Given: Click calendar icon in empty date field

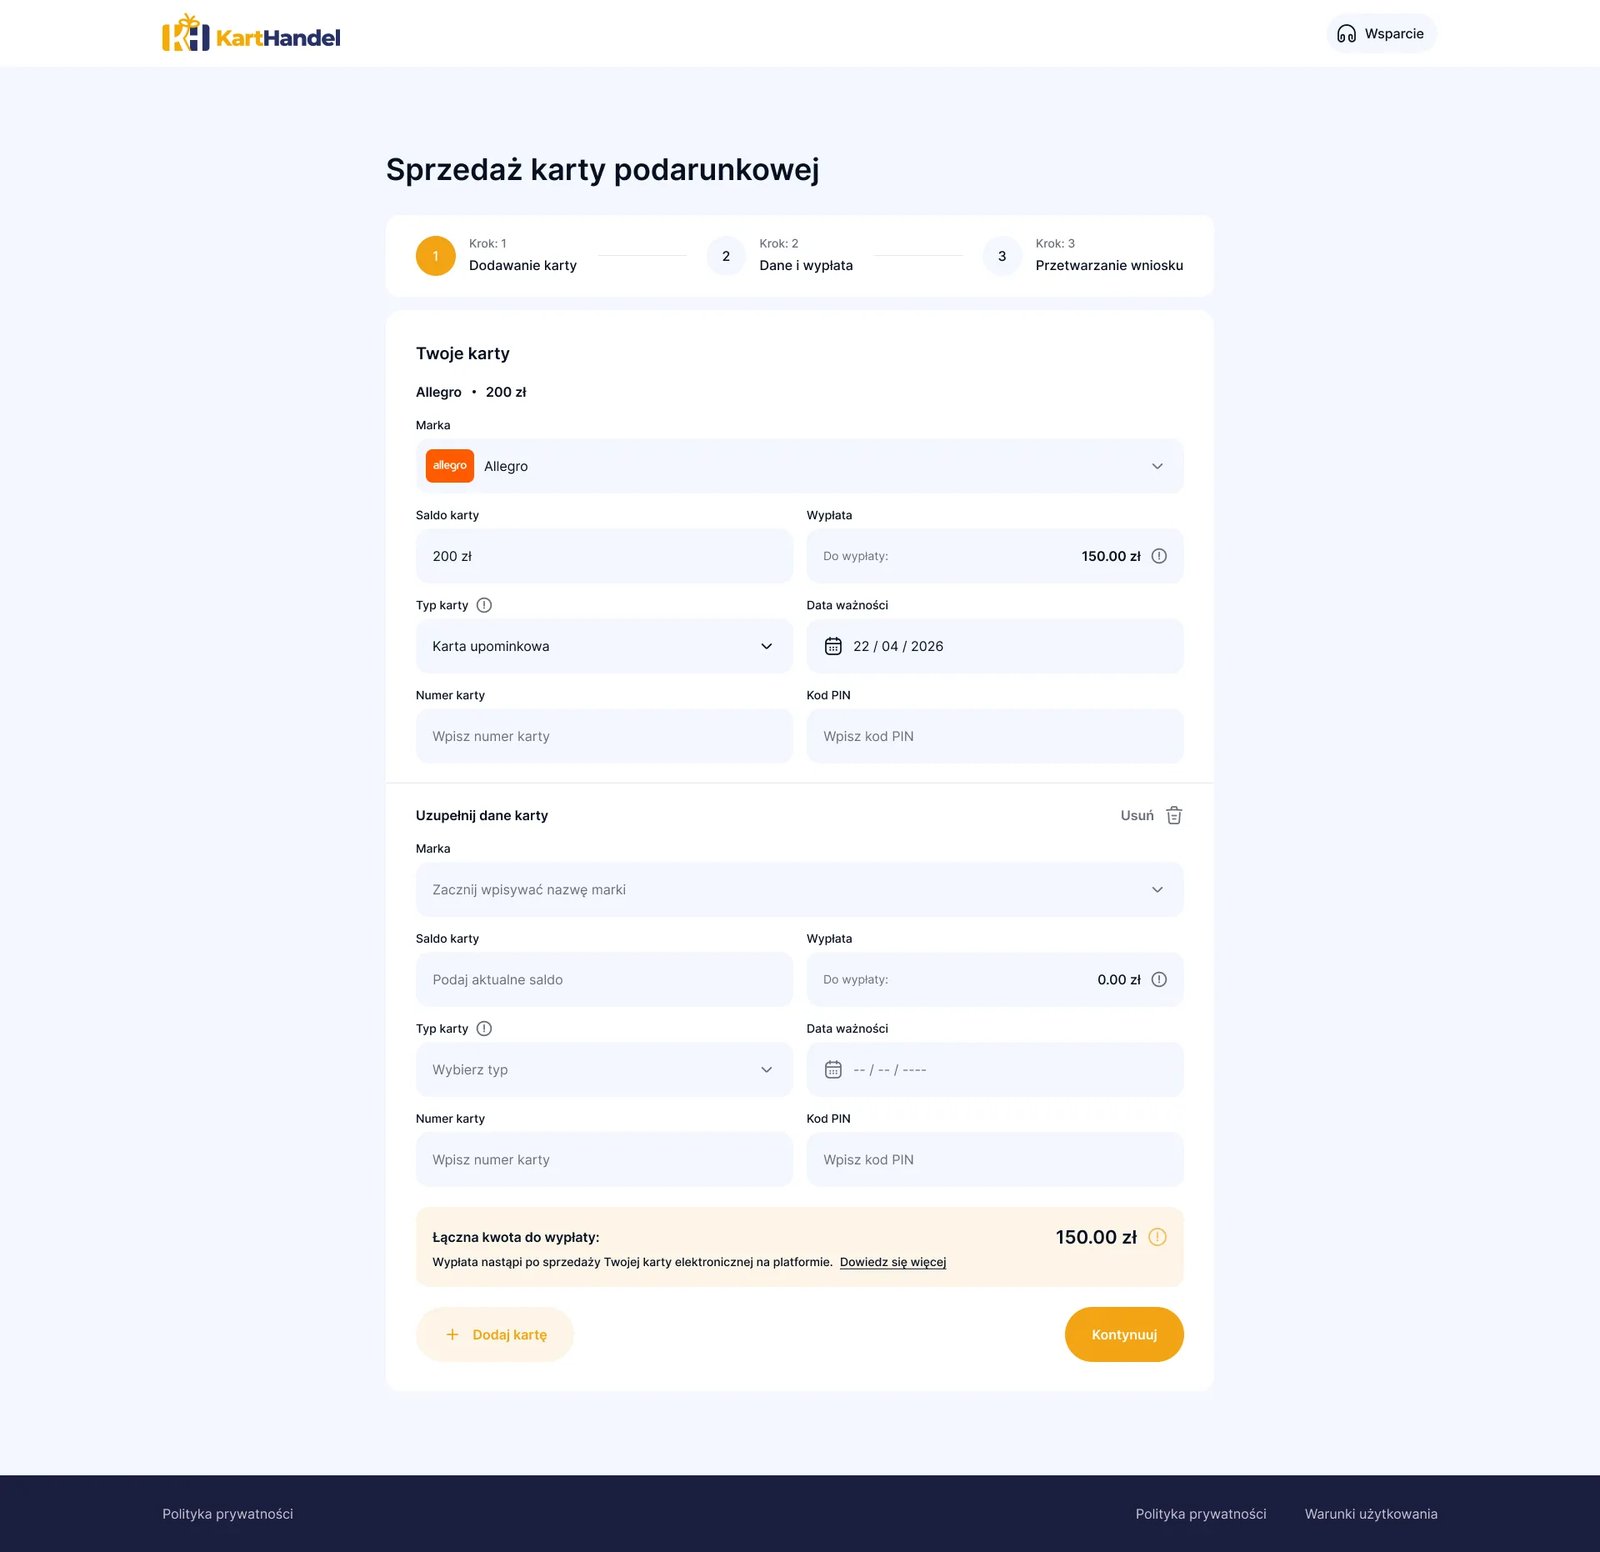Looking at the screenshot, I should pyautogui.click(x=833, y=1070).
